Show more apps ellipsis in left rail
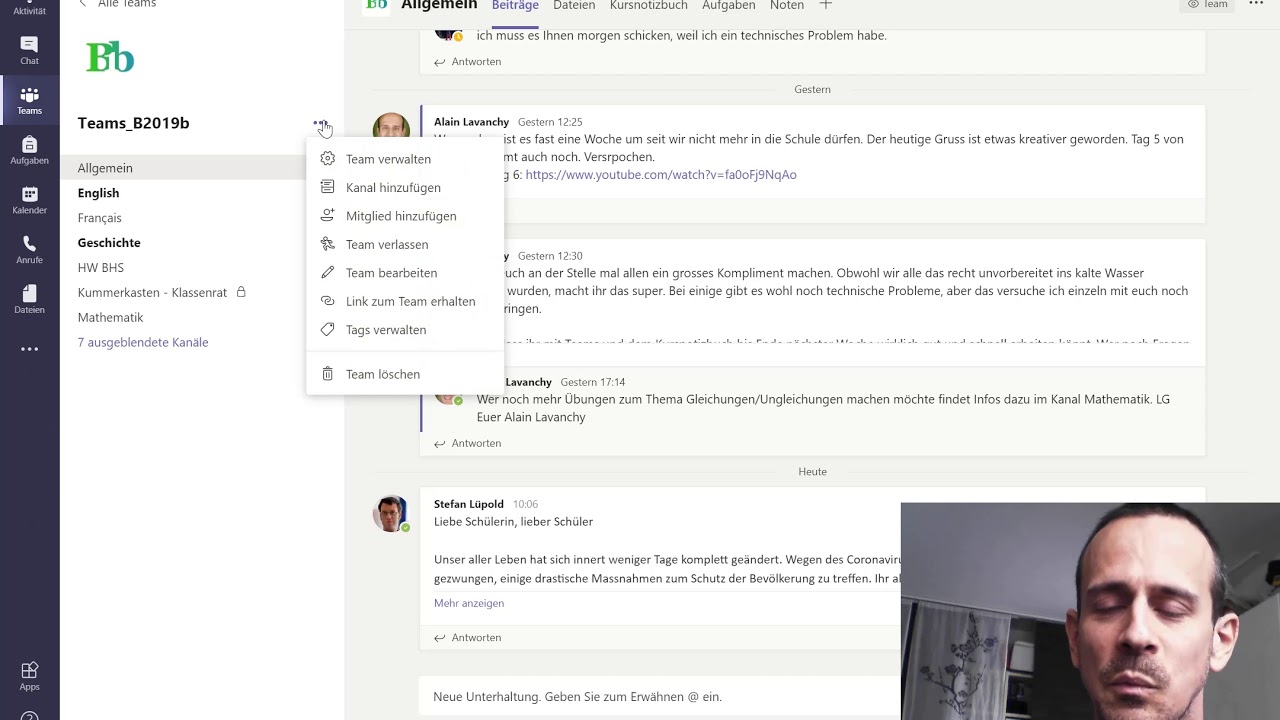 click(x=29, y=349)
